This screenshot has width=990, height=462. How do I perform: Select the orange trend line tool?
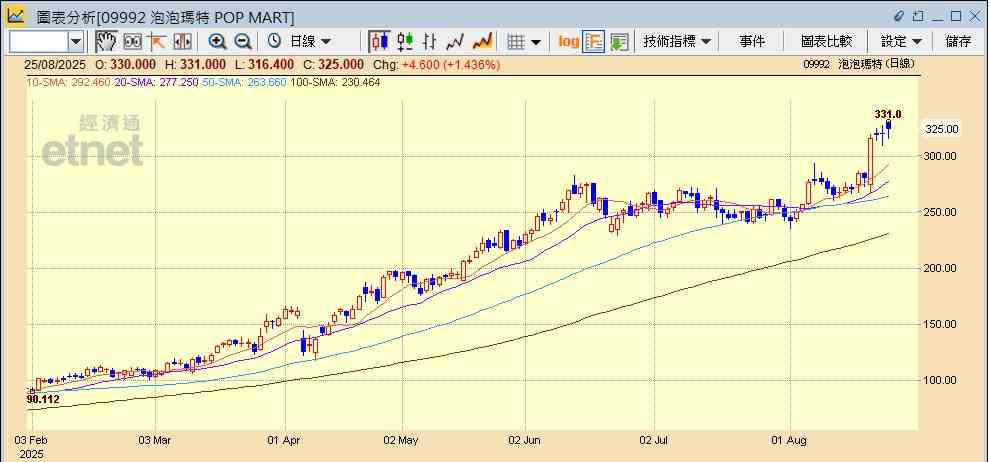coord(156,42)
